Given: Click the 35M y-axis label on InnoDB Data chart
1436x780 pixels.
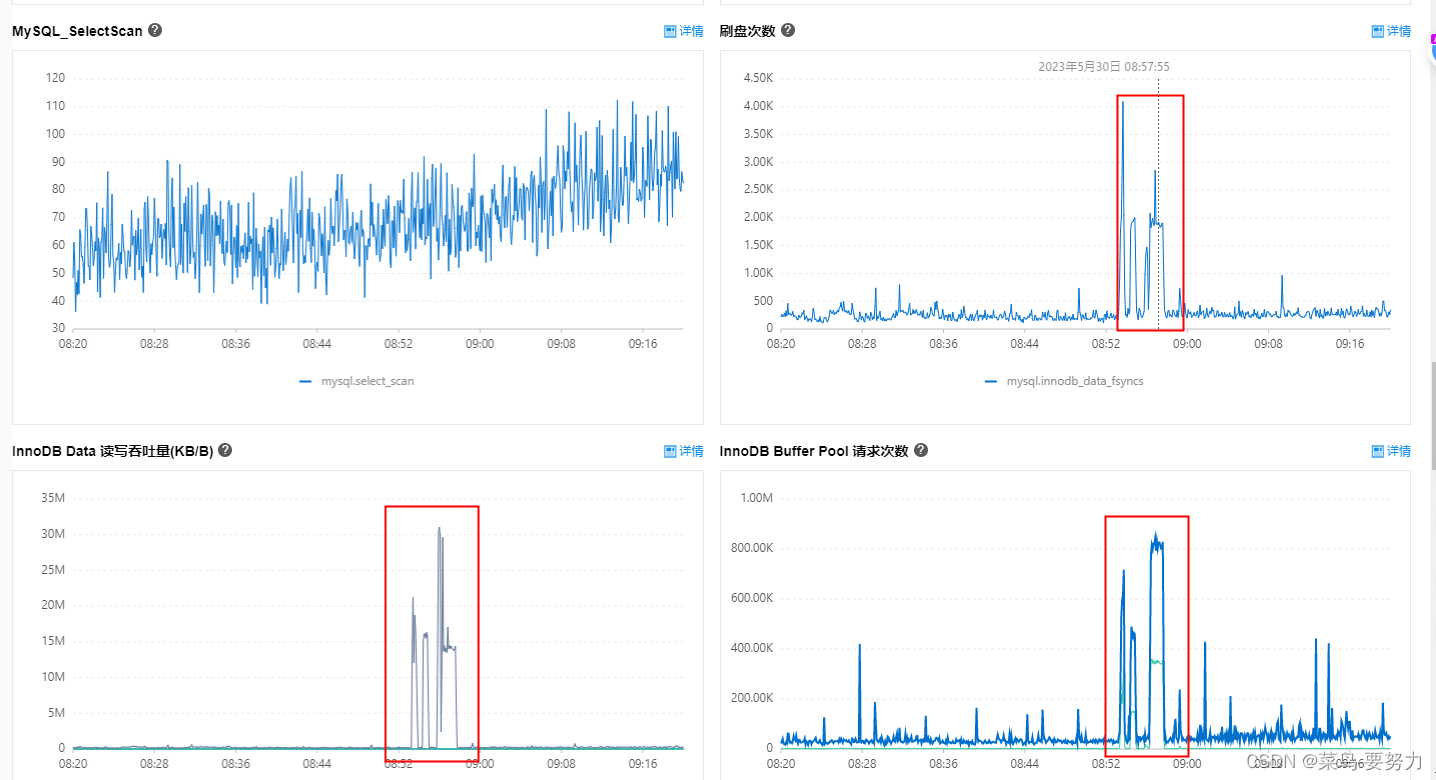Looking at the screenshot, I should tap(54, 498).
